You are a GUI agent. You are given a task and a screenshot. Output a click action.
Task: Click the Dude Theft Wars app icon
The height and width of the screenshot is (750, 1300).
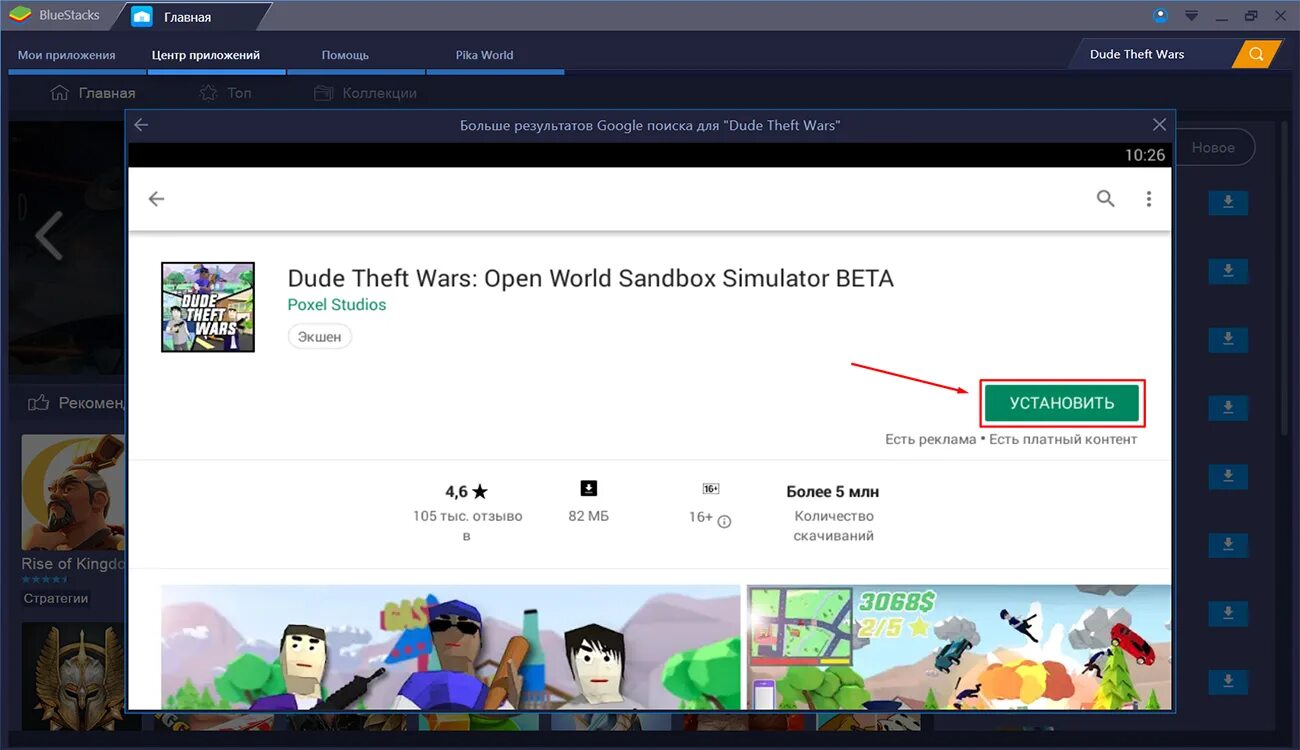coord(208,307)
